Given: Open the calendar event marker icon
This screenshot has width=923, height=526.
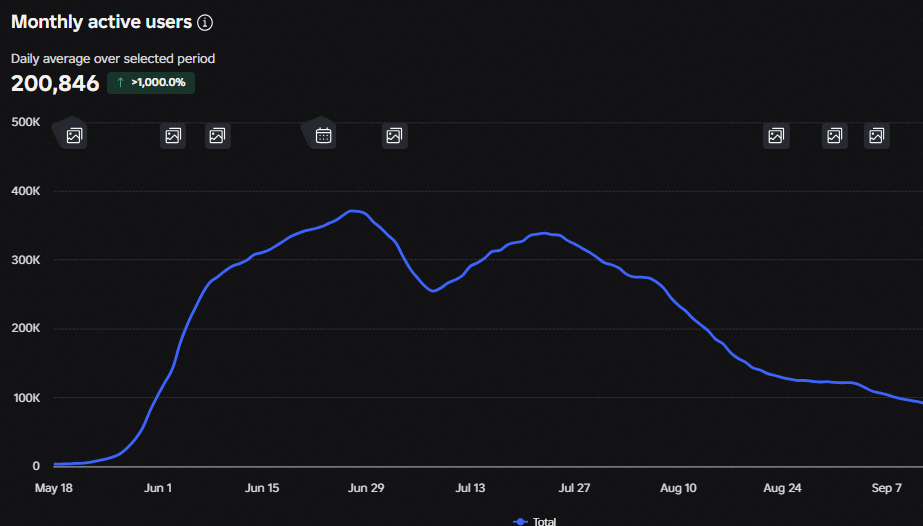Looking at the screenshot, I should point(323,136).
